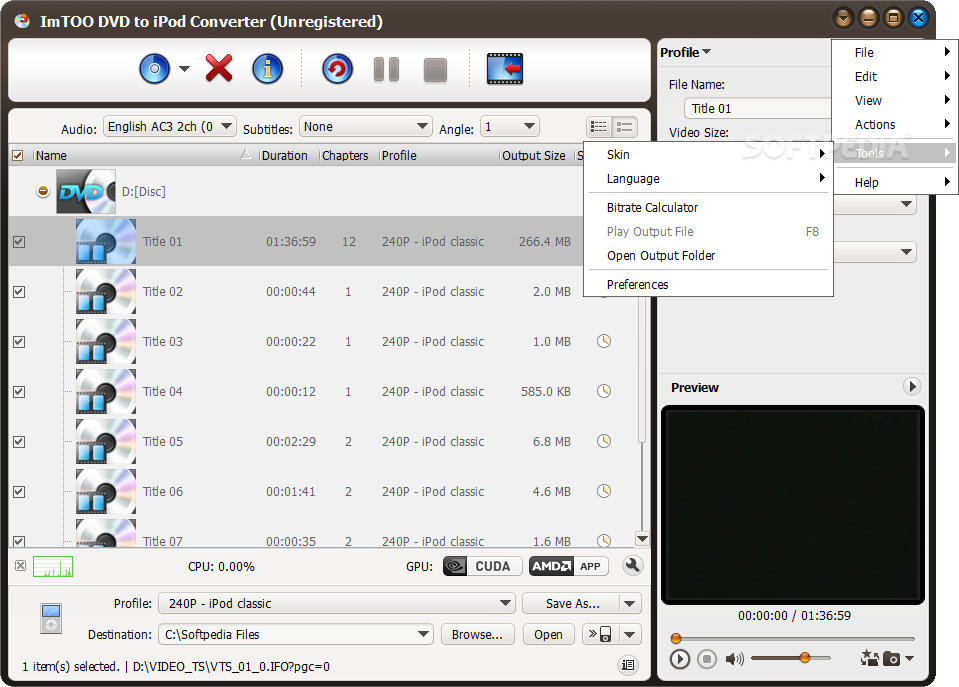The height and width of the screenshot is (687, 959).
Task: Open the File menu
Action: (895, 53)
